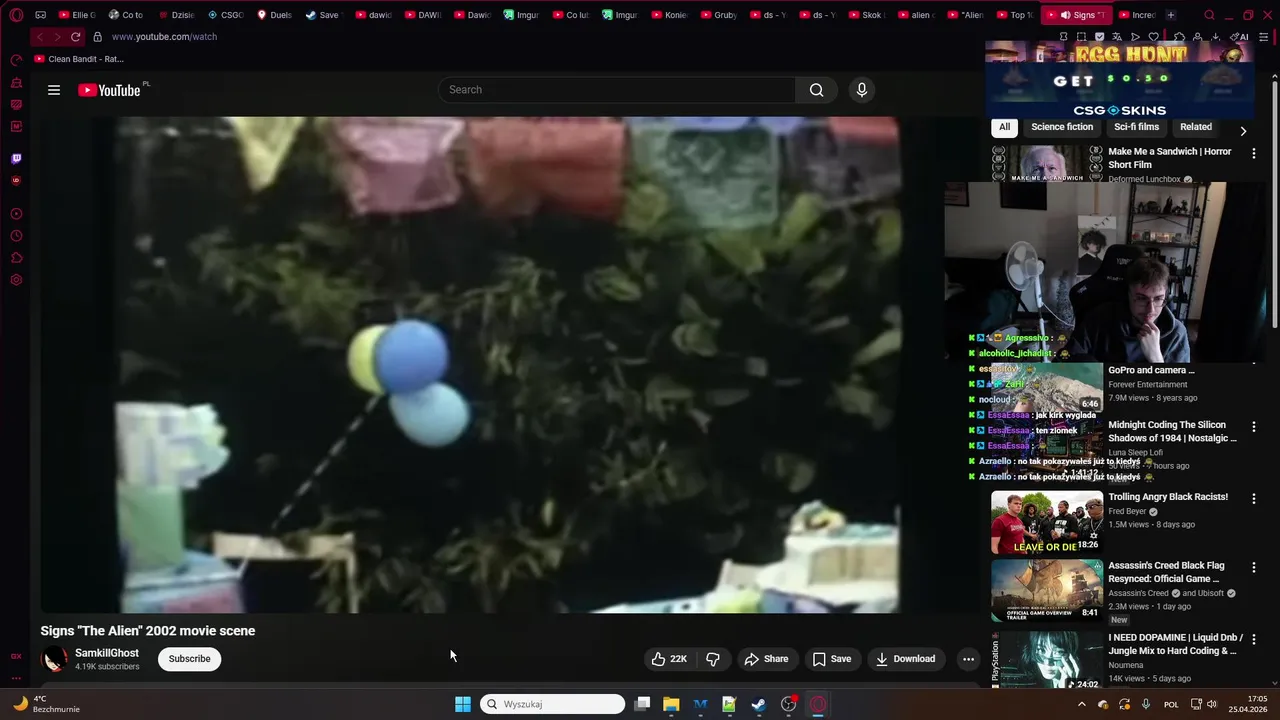Viewport: 1280px width, 720px height.
Task: Open the YouTube guide hamburger menu
Action: tap(54, 90)
